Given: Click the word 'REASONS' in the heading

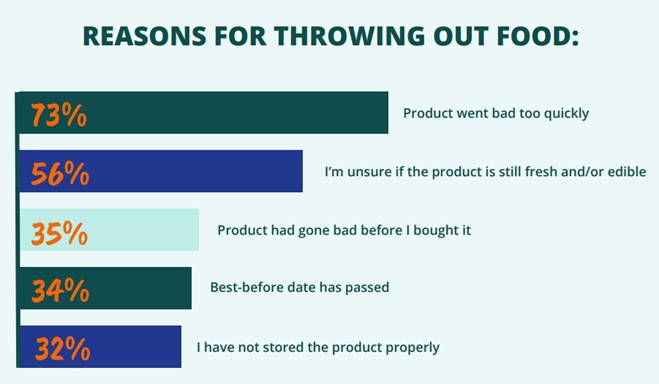Looking at the screenshot, I should tap(145, 36).
